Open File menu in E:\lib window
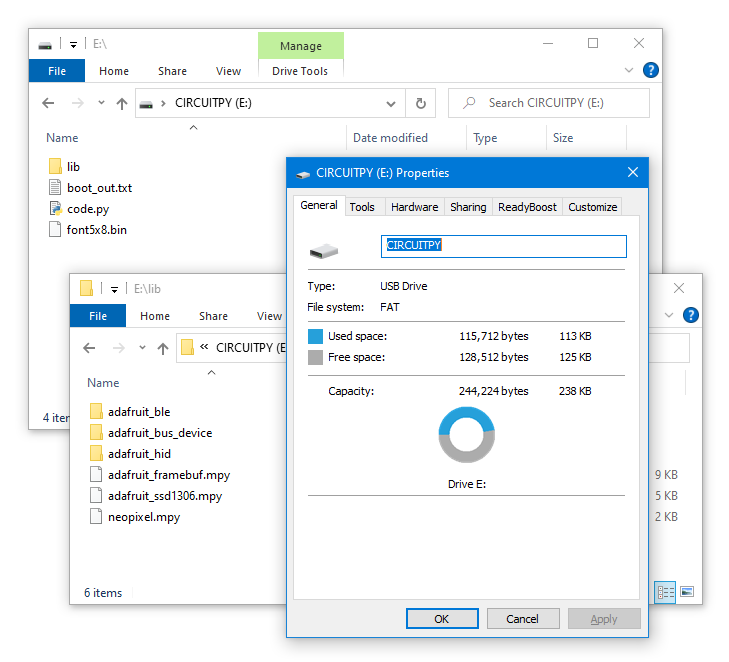The image size is (729, 662). [x=98, y=316]
